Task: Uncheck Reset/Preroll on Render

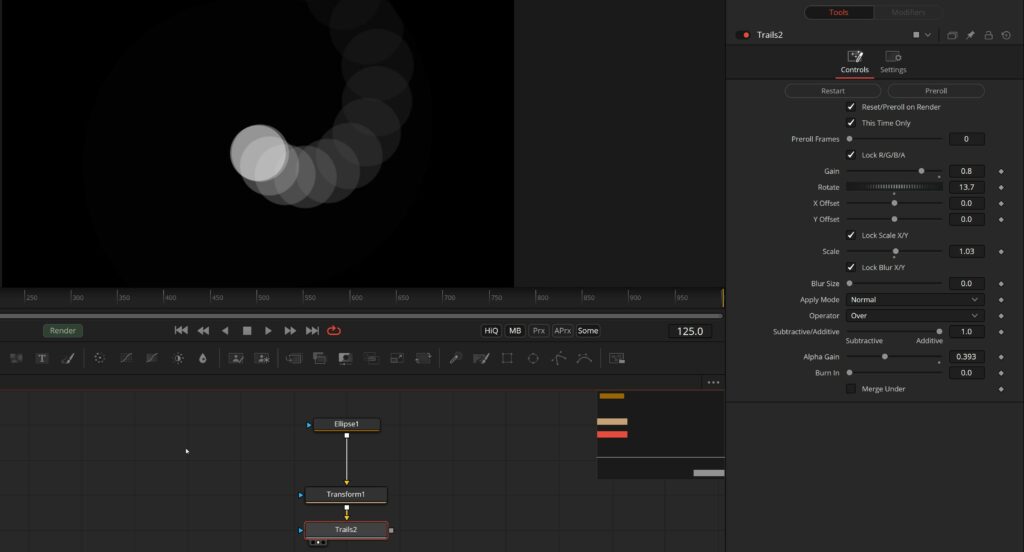Action: (851, 106)
